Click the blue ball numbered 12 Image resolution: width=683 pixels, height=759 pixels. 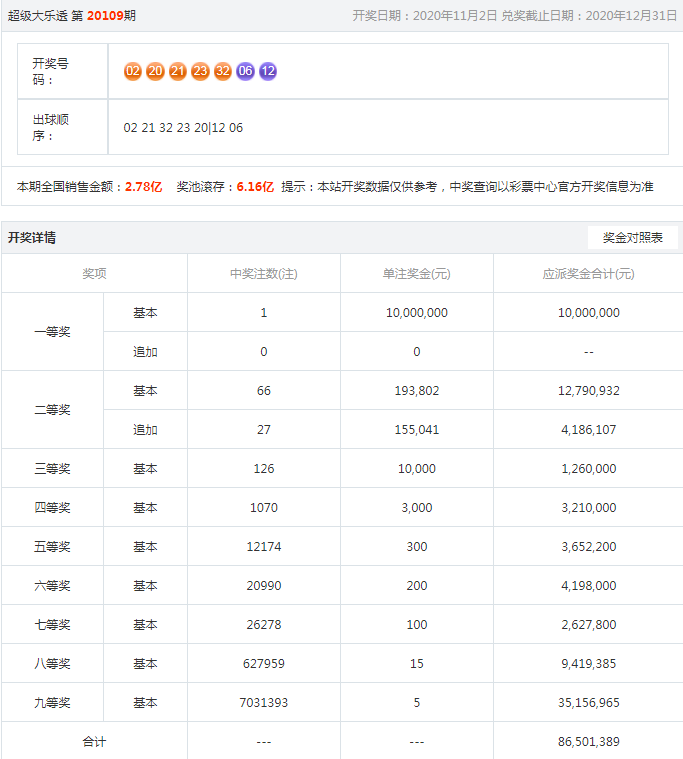pyautogui.click(x=268, y=71)
